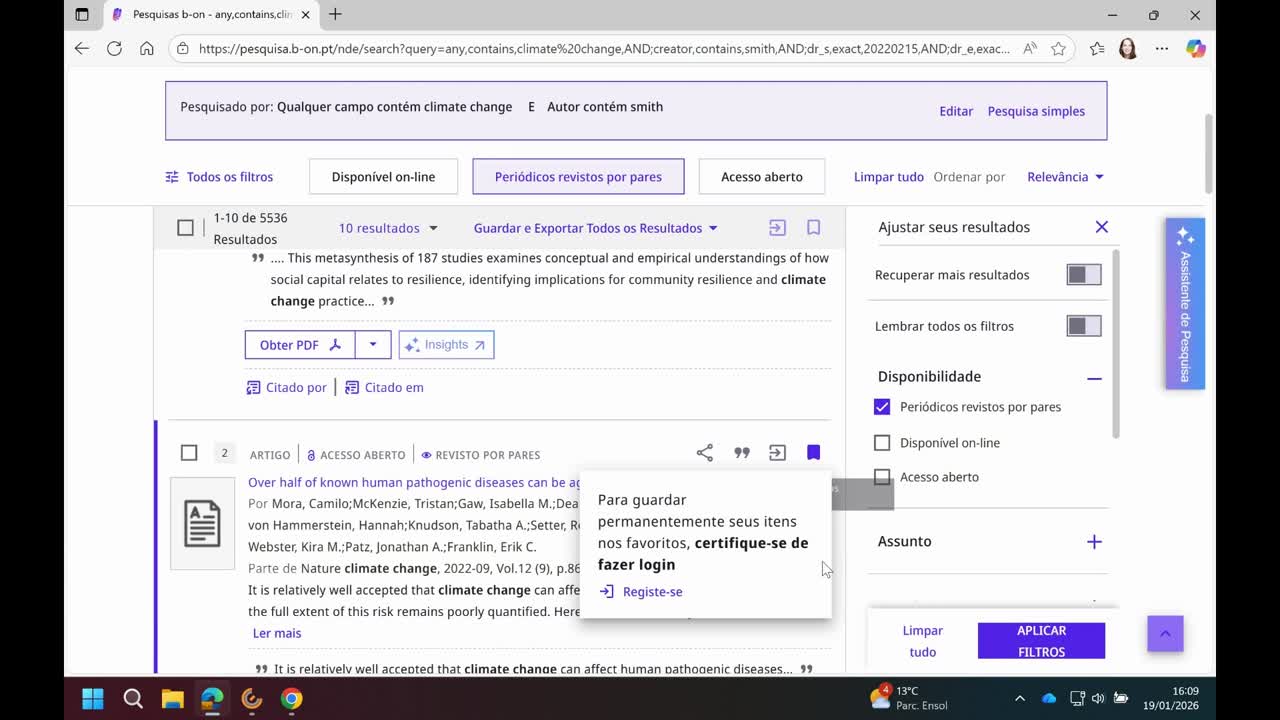Click APLICAR FILTROS button

pyautogui.click(x=1041, y=640)
